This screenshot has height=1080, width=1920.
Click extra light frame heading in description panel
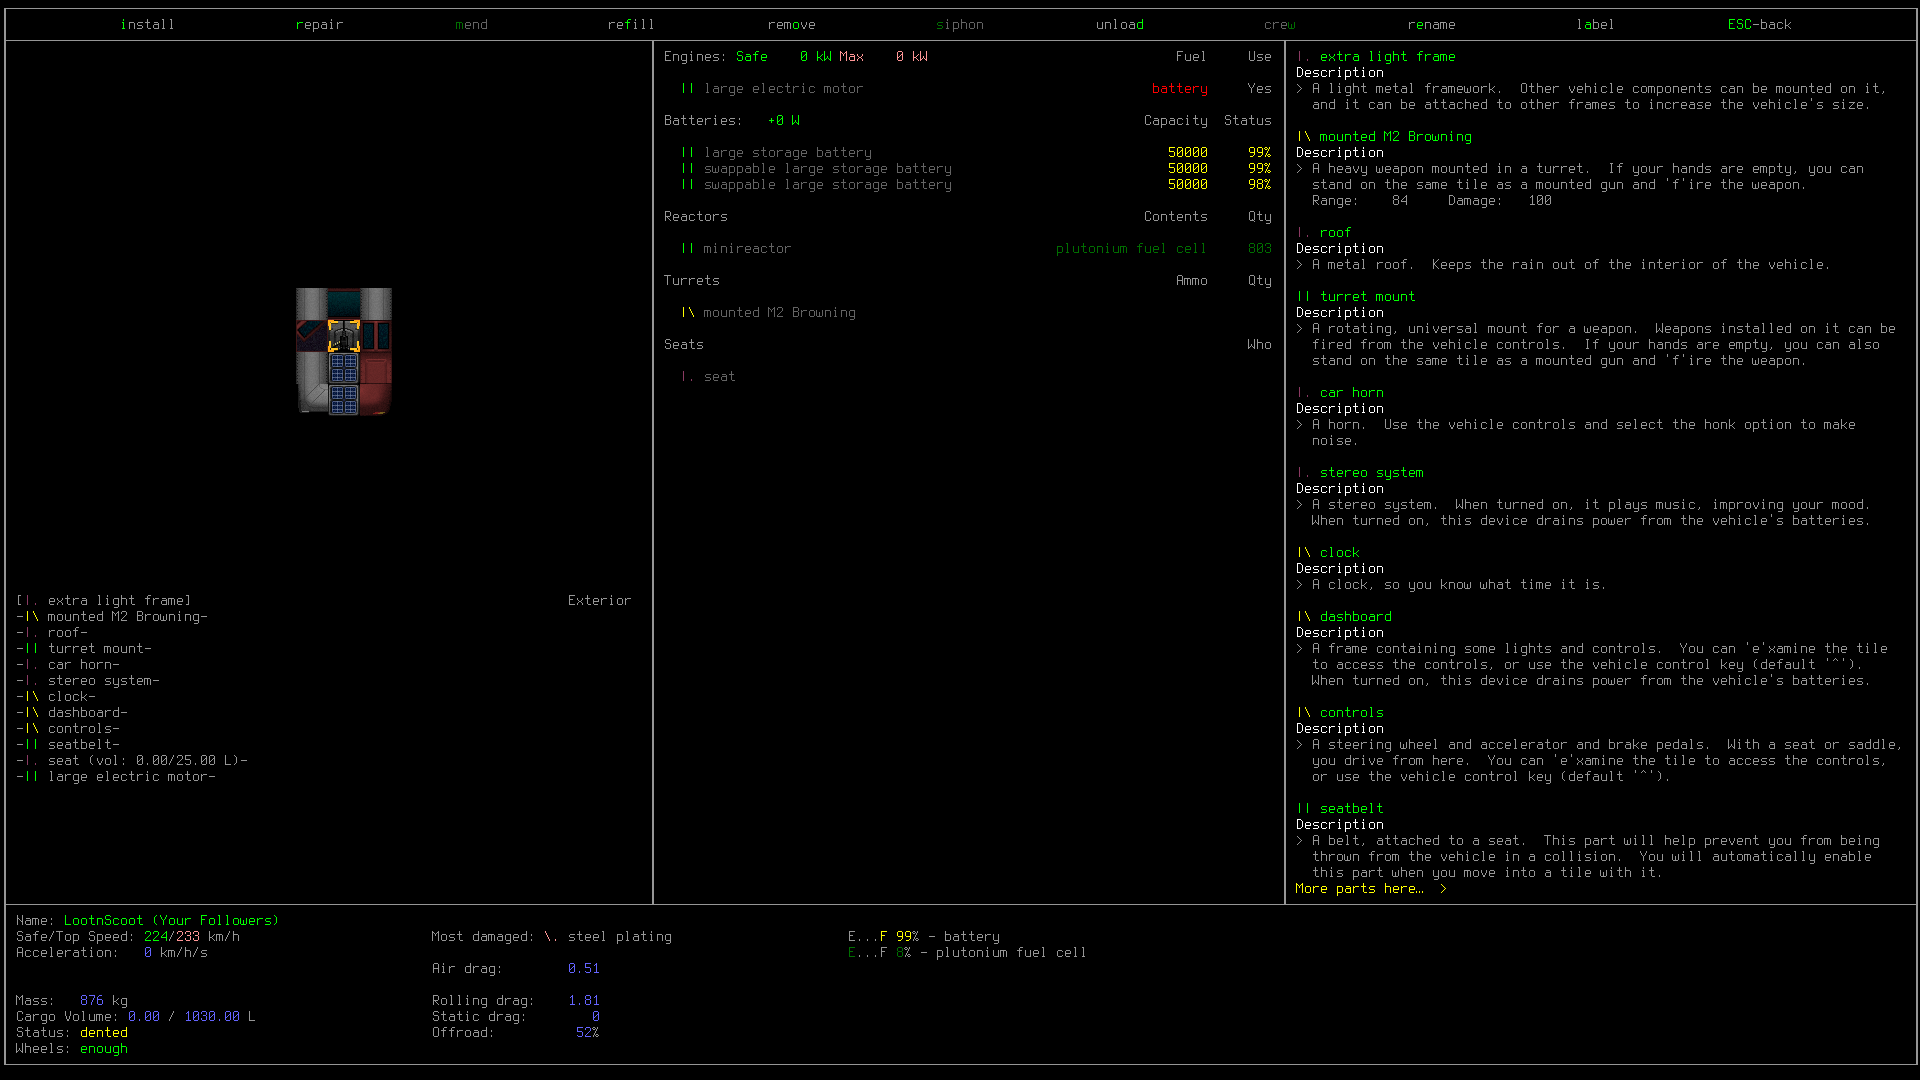[x=1387, y=57]
